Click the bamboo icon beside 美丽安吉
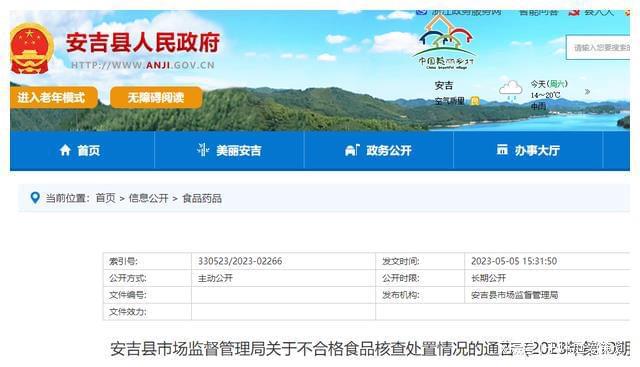 click(x=203, y=150)
